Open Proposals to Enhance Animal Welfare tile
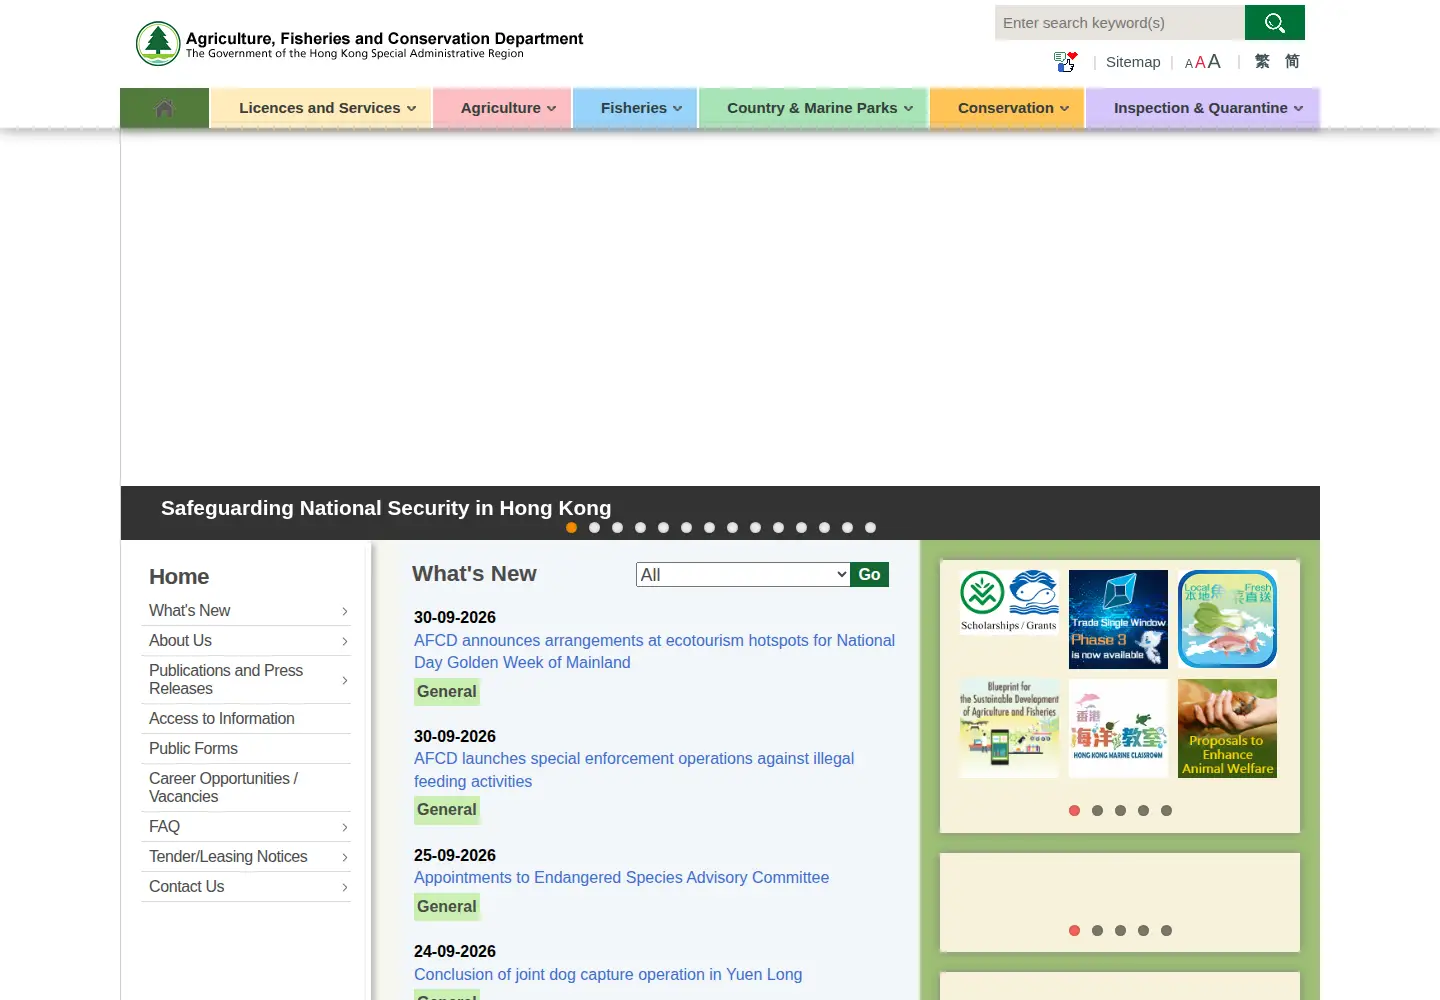The width and height of the screenshot is (1440, 1000). pos(1227,728)
